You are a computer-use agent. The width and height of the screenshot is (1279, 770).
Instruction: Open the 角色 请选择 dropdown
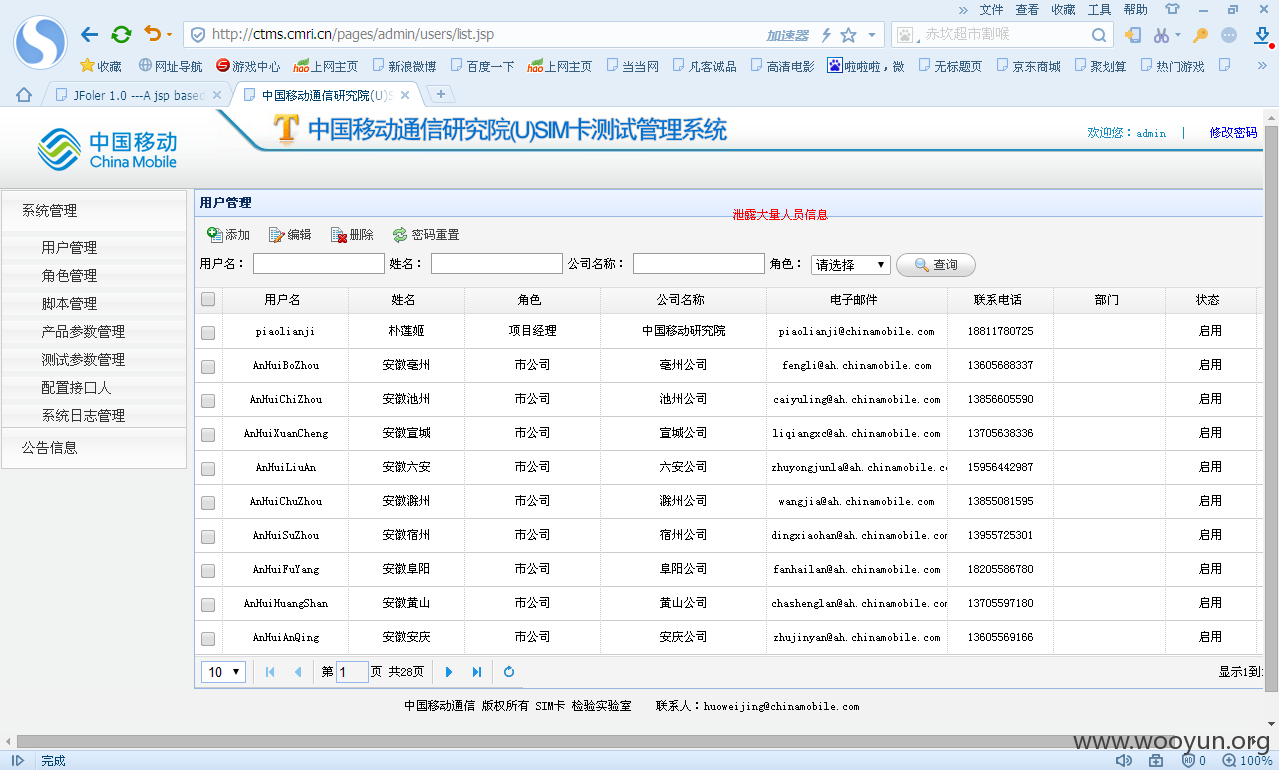[x=850, y=265]
